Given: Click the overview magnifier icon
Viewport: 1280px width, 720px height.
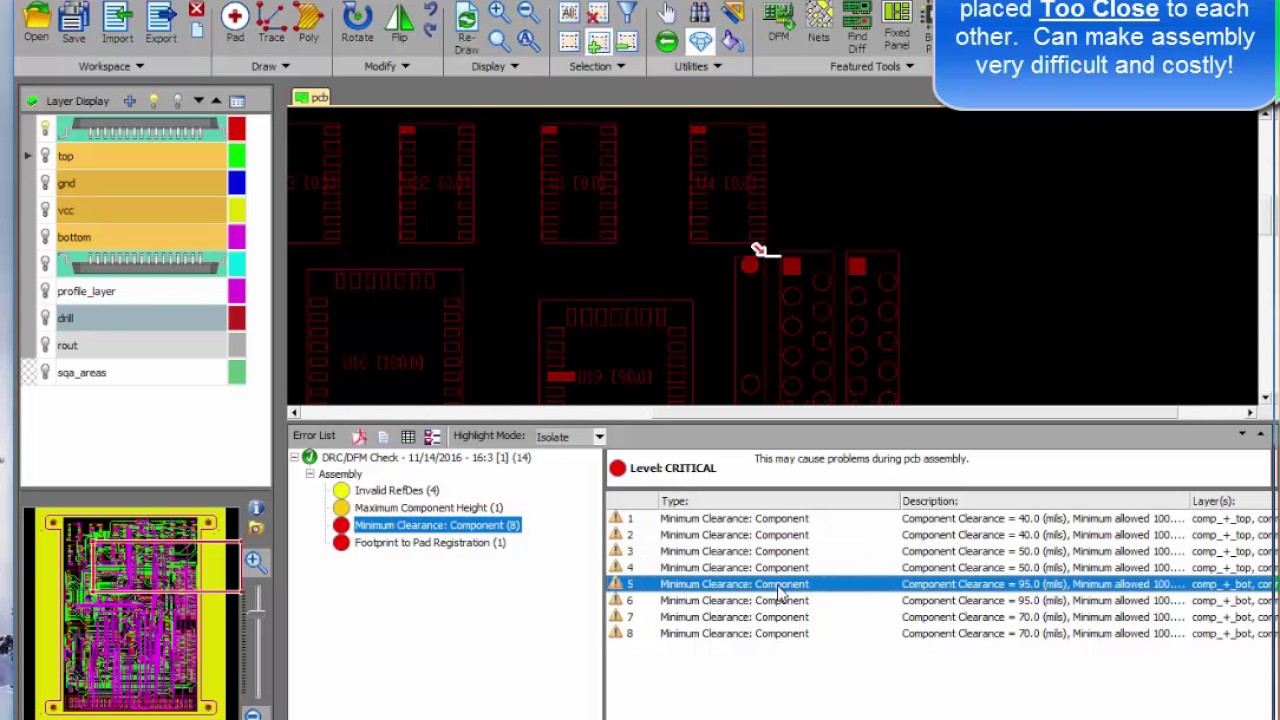Looking at the screenshot, I should pyautogui.click(x=255, y=562).
